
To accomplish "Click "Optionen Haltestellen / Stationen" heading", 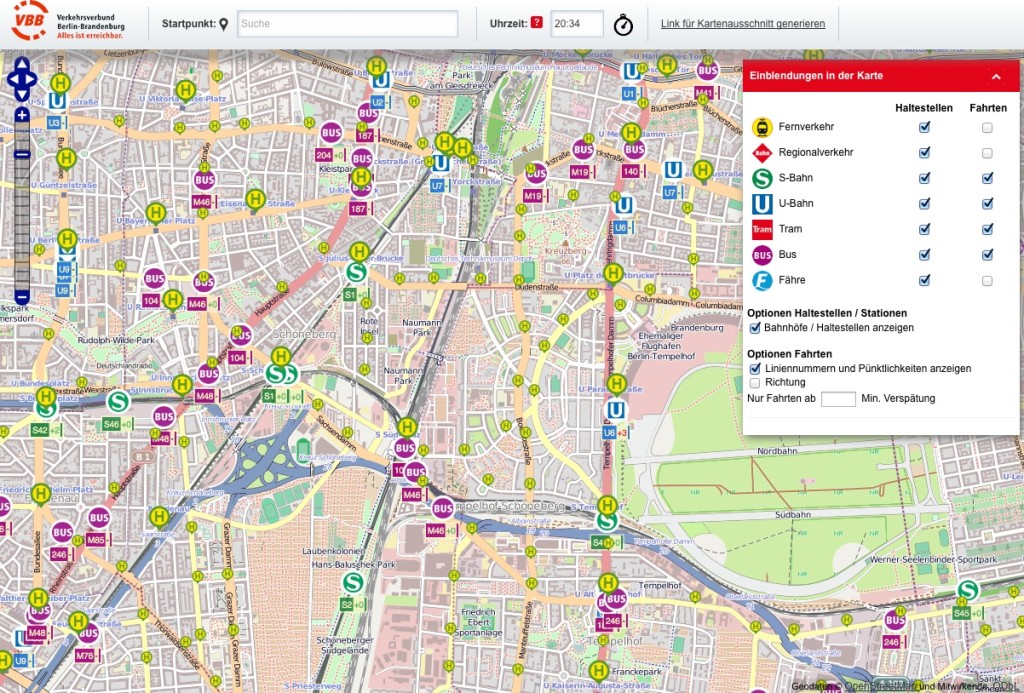I will 827,313.
